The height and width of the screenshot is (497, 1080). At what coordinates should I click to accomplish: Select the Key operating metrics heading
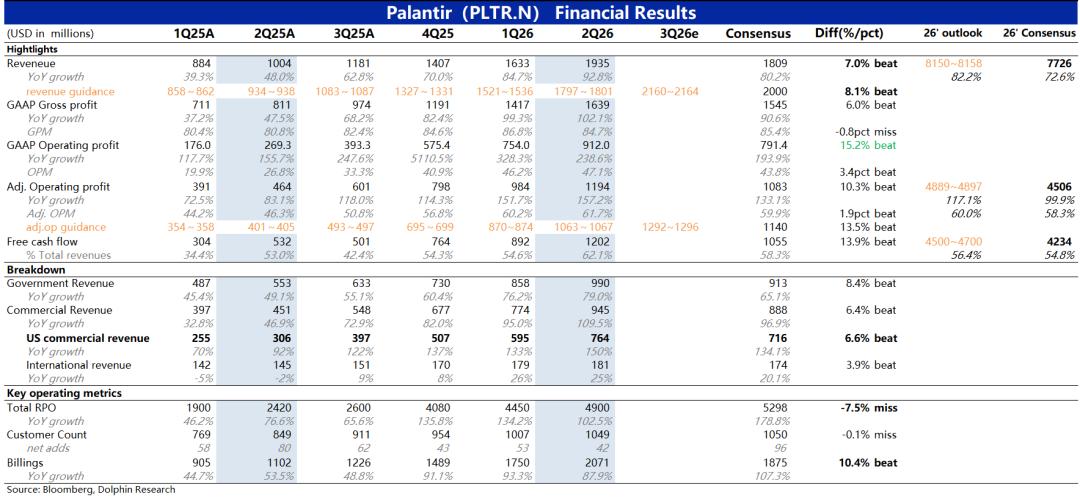coord(54,394)
